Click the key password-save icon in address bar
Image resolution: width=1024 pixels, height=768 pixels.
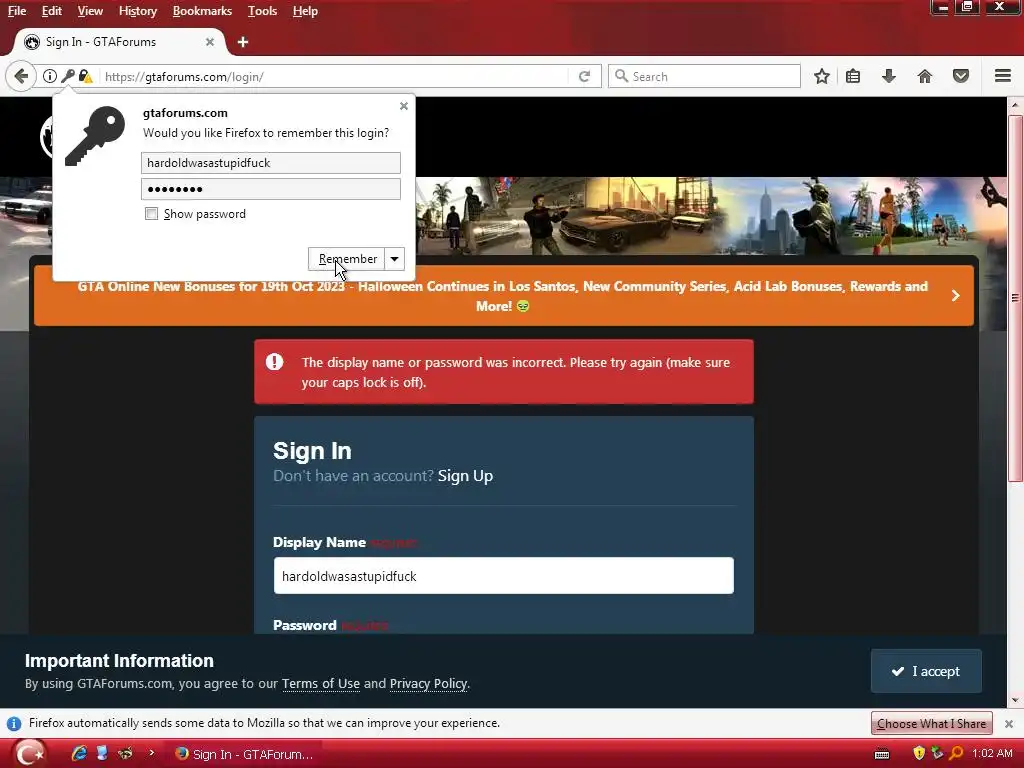[x=67, y=76]
